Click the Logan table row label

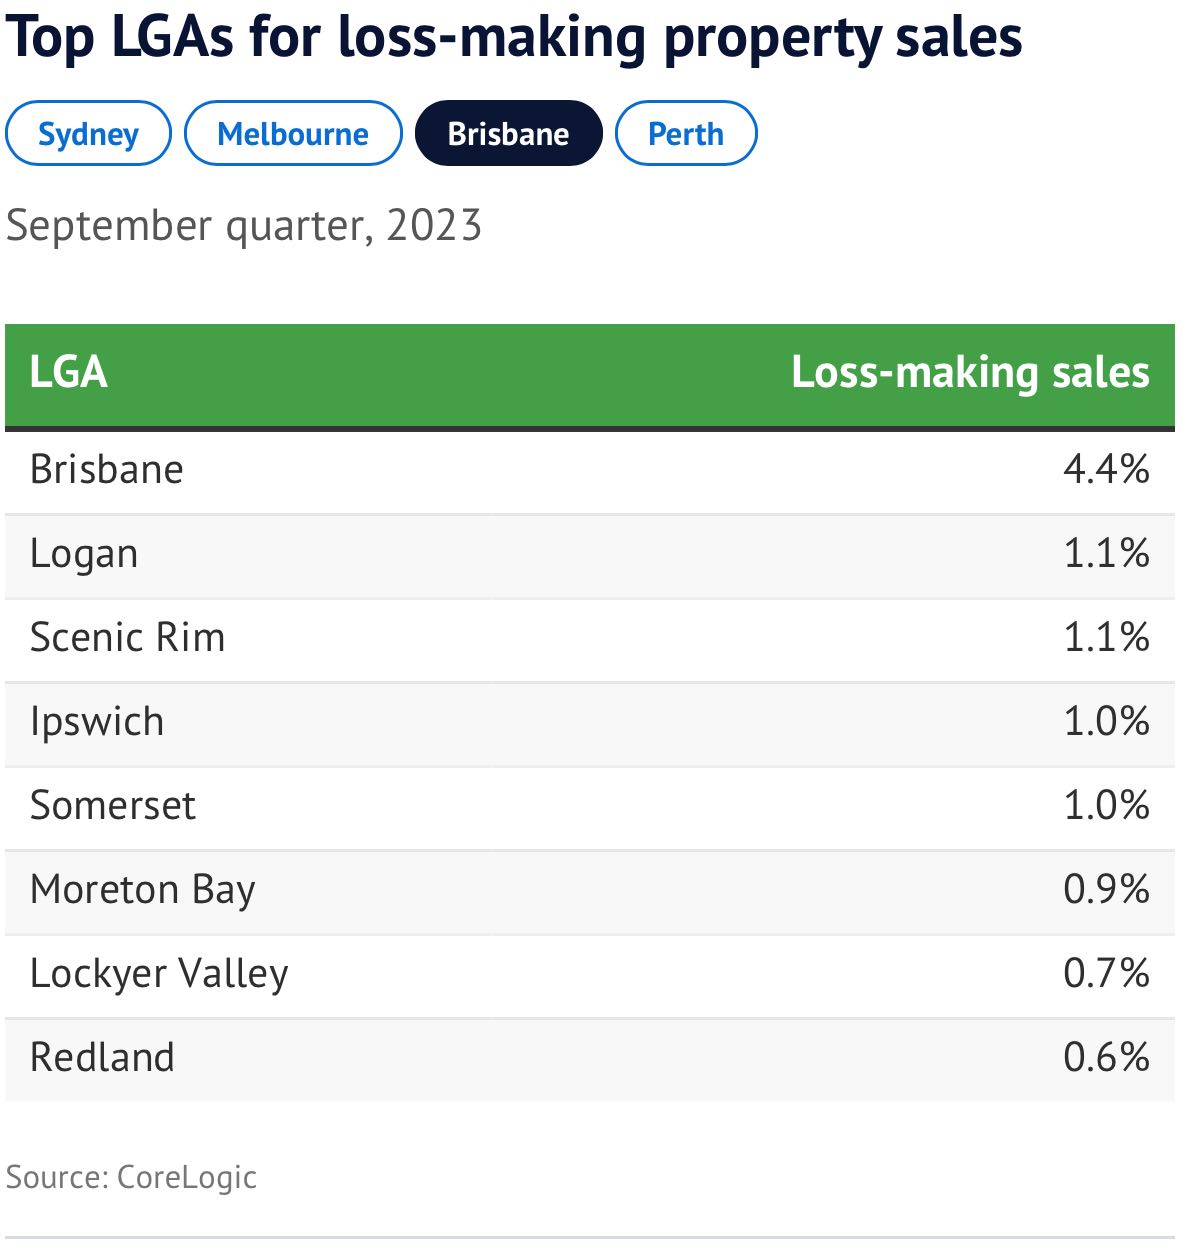point(84,554)
